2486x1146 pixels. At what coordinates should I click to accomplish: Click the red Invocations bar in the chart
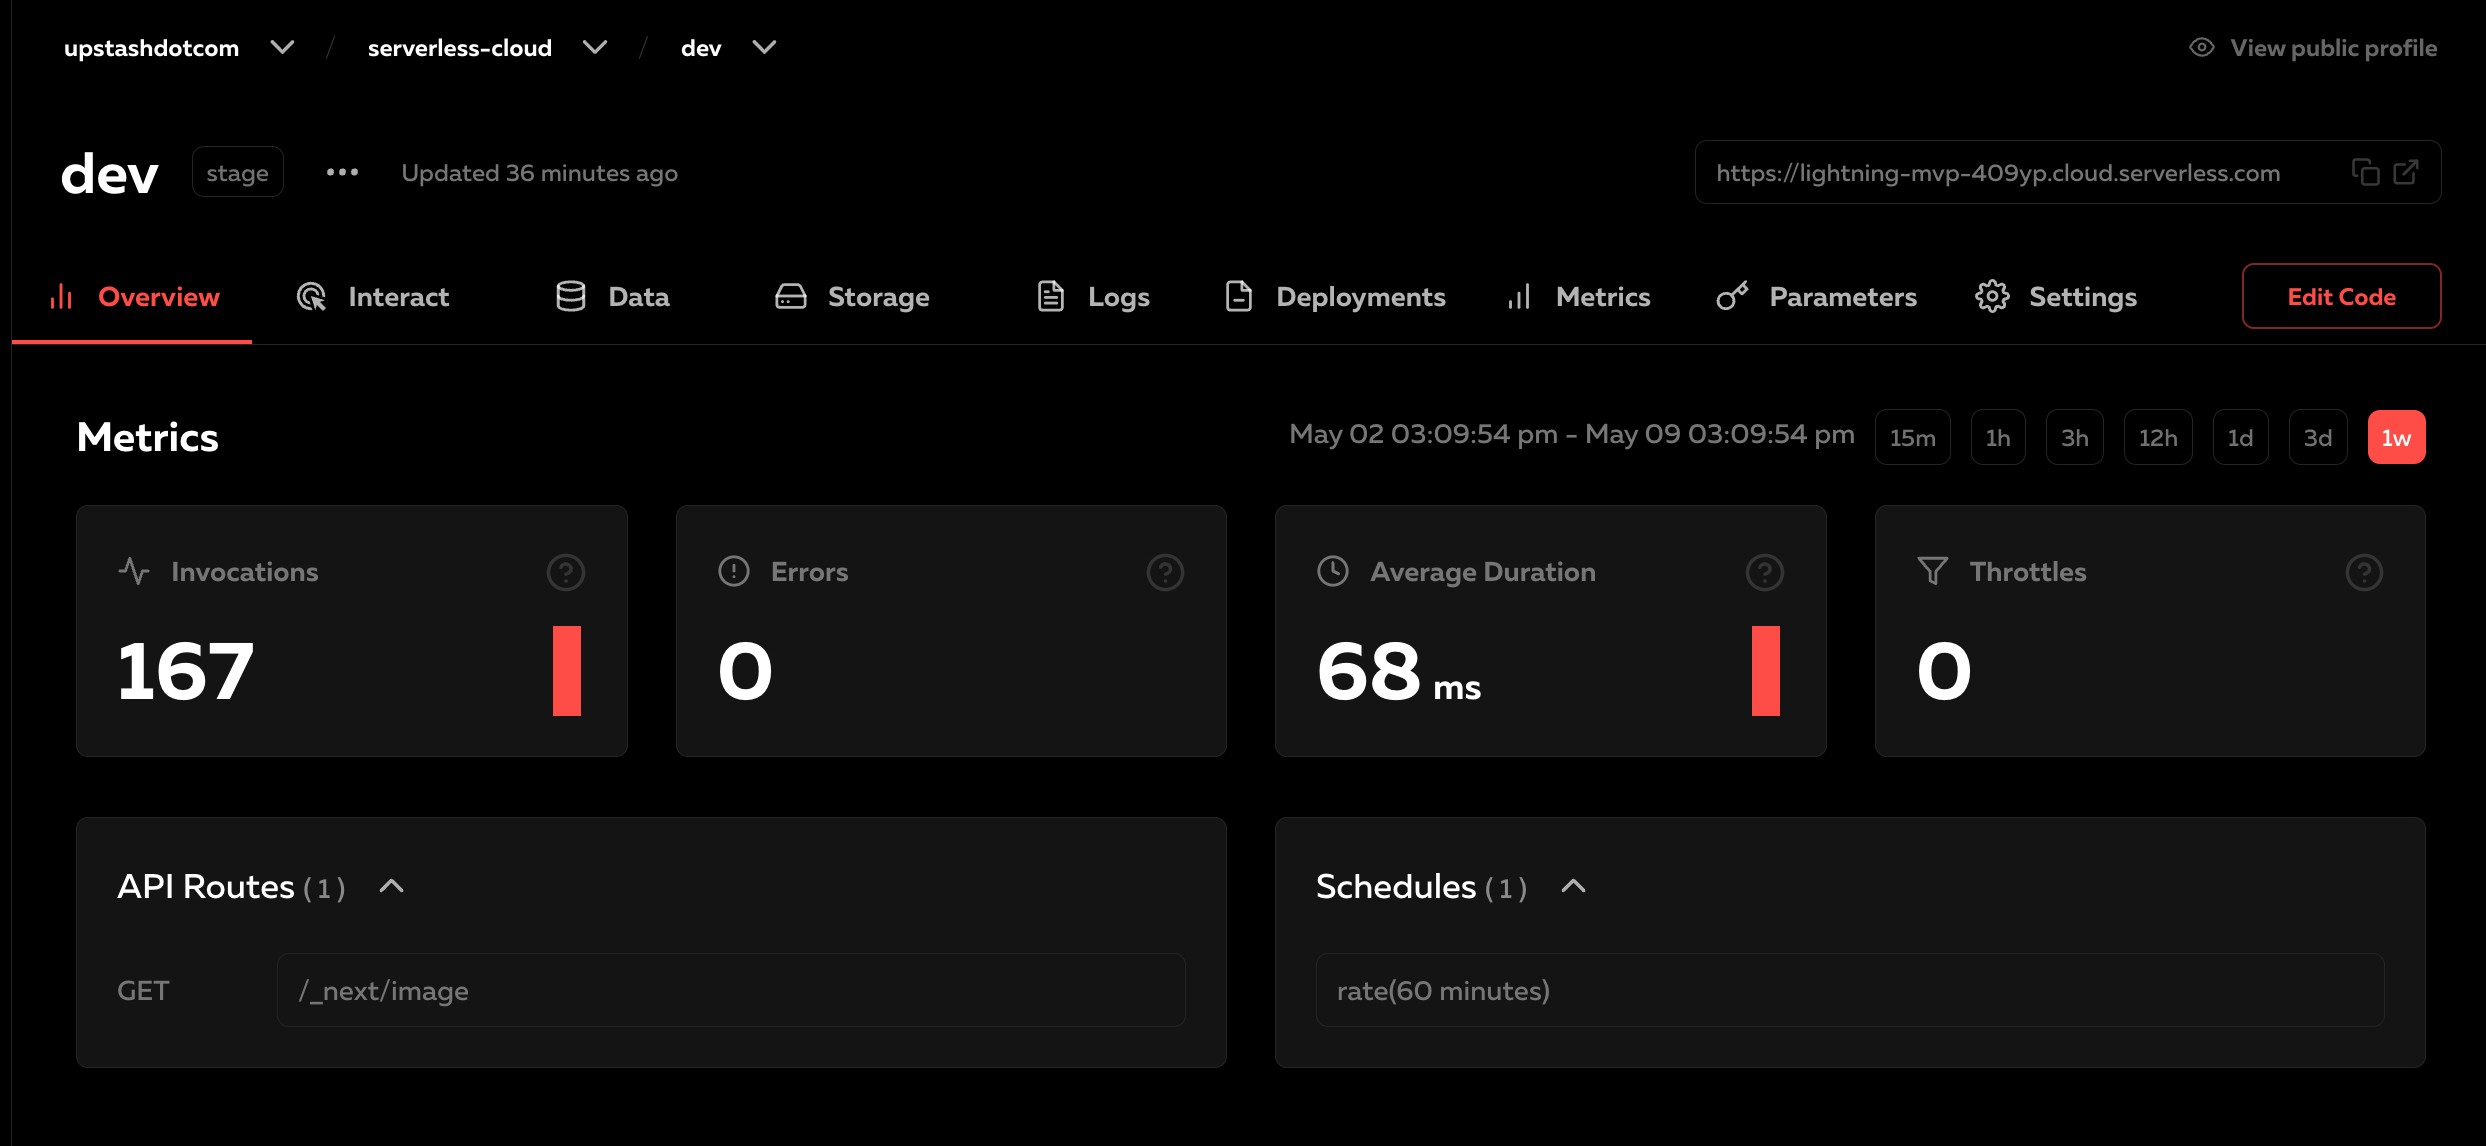point(566,672)
